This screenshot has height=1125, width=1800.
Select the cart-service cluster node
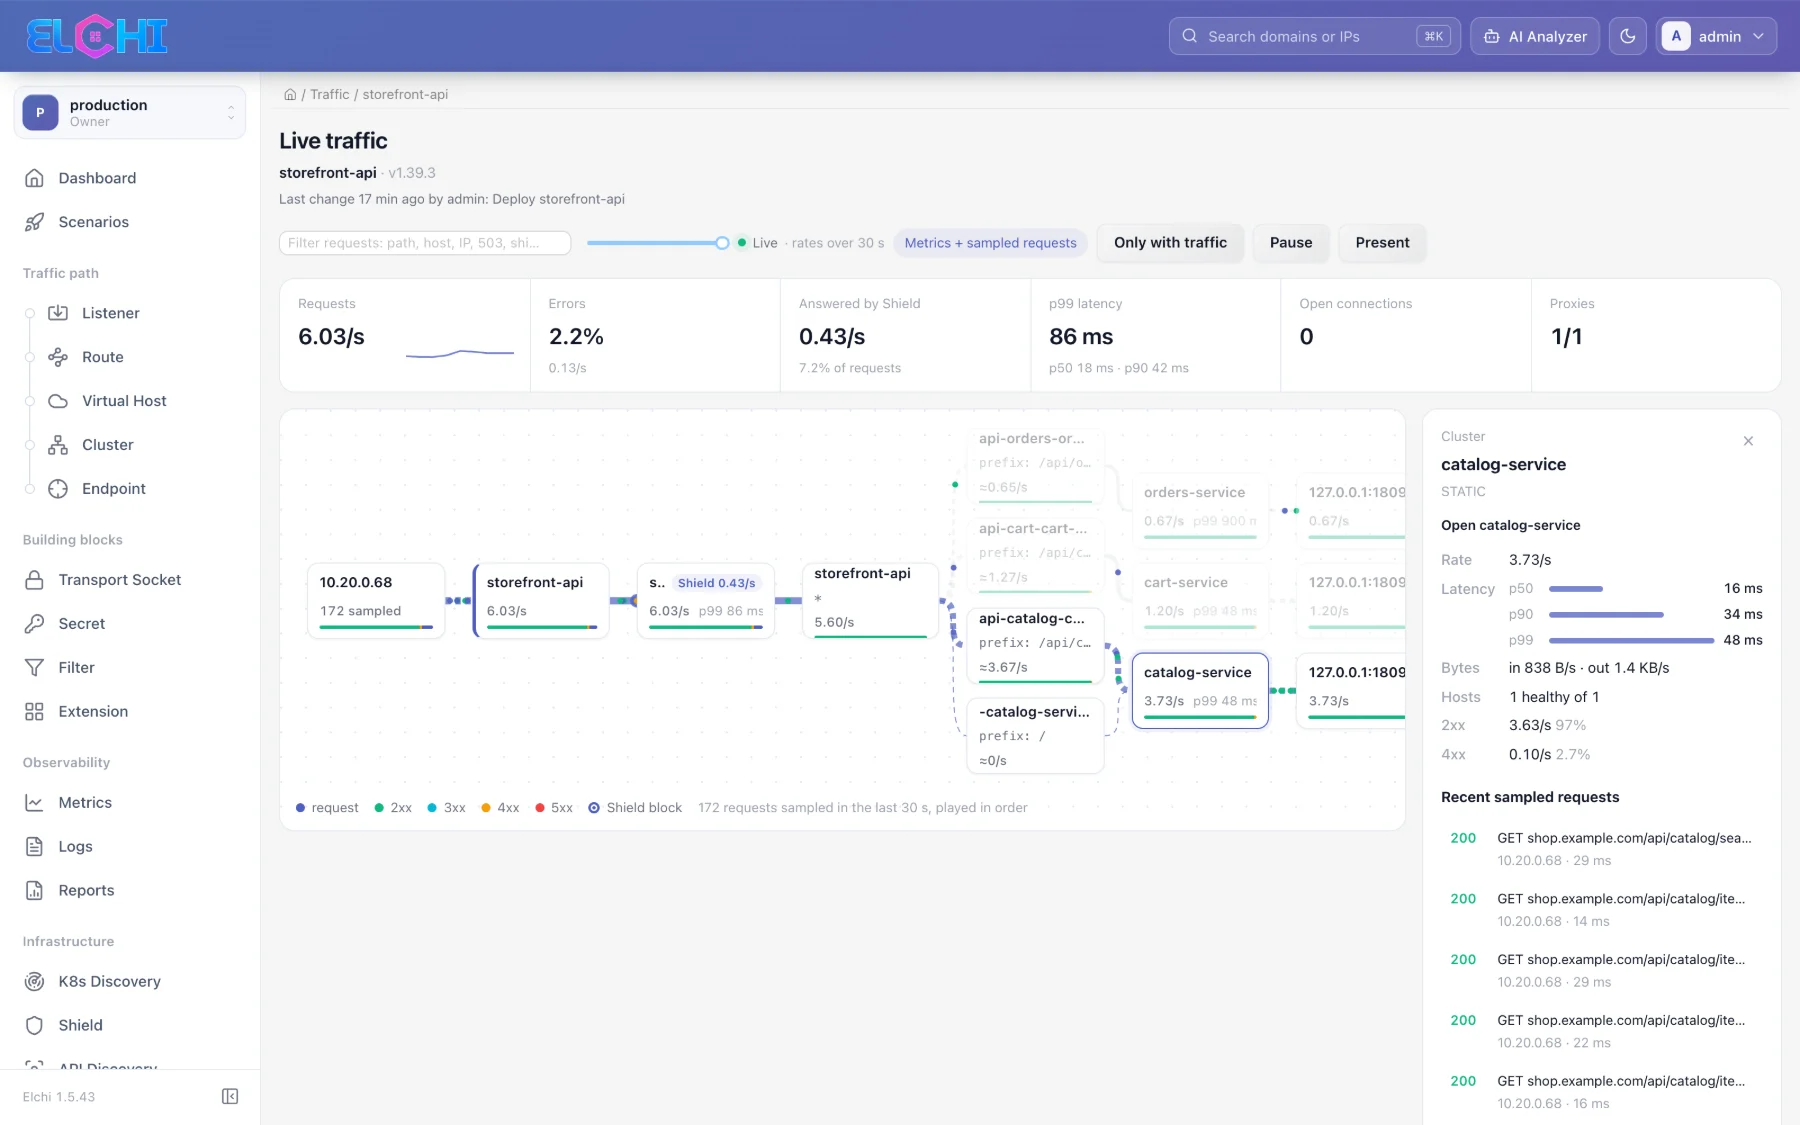[x=1200, y=600]
